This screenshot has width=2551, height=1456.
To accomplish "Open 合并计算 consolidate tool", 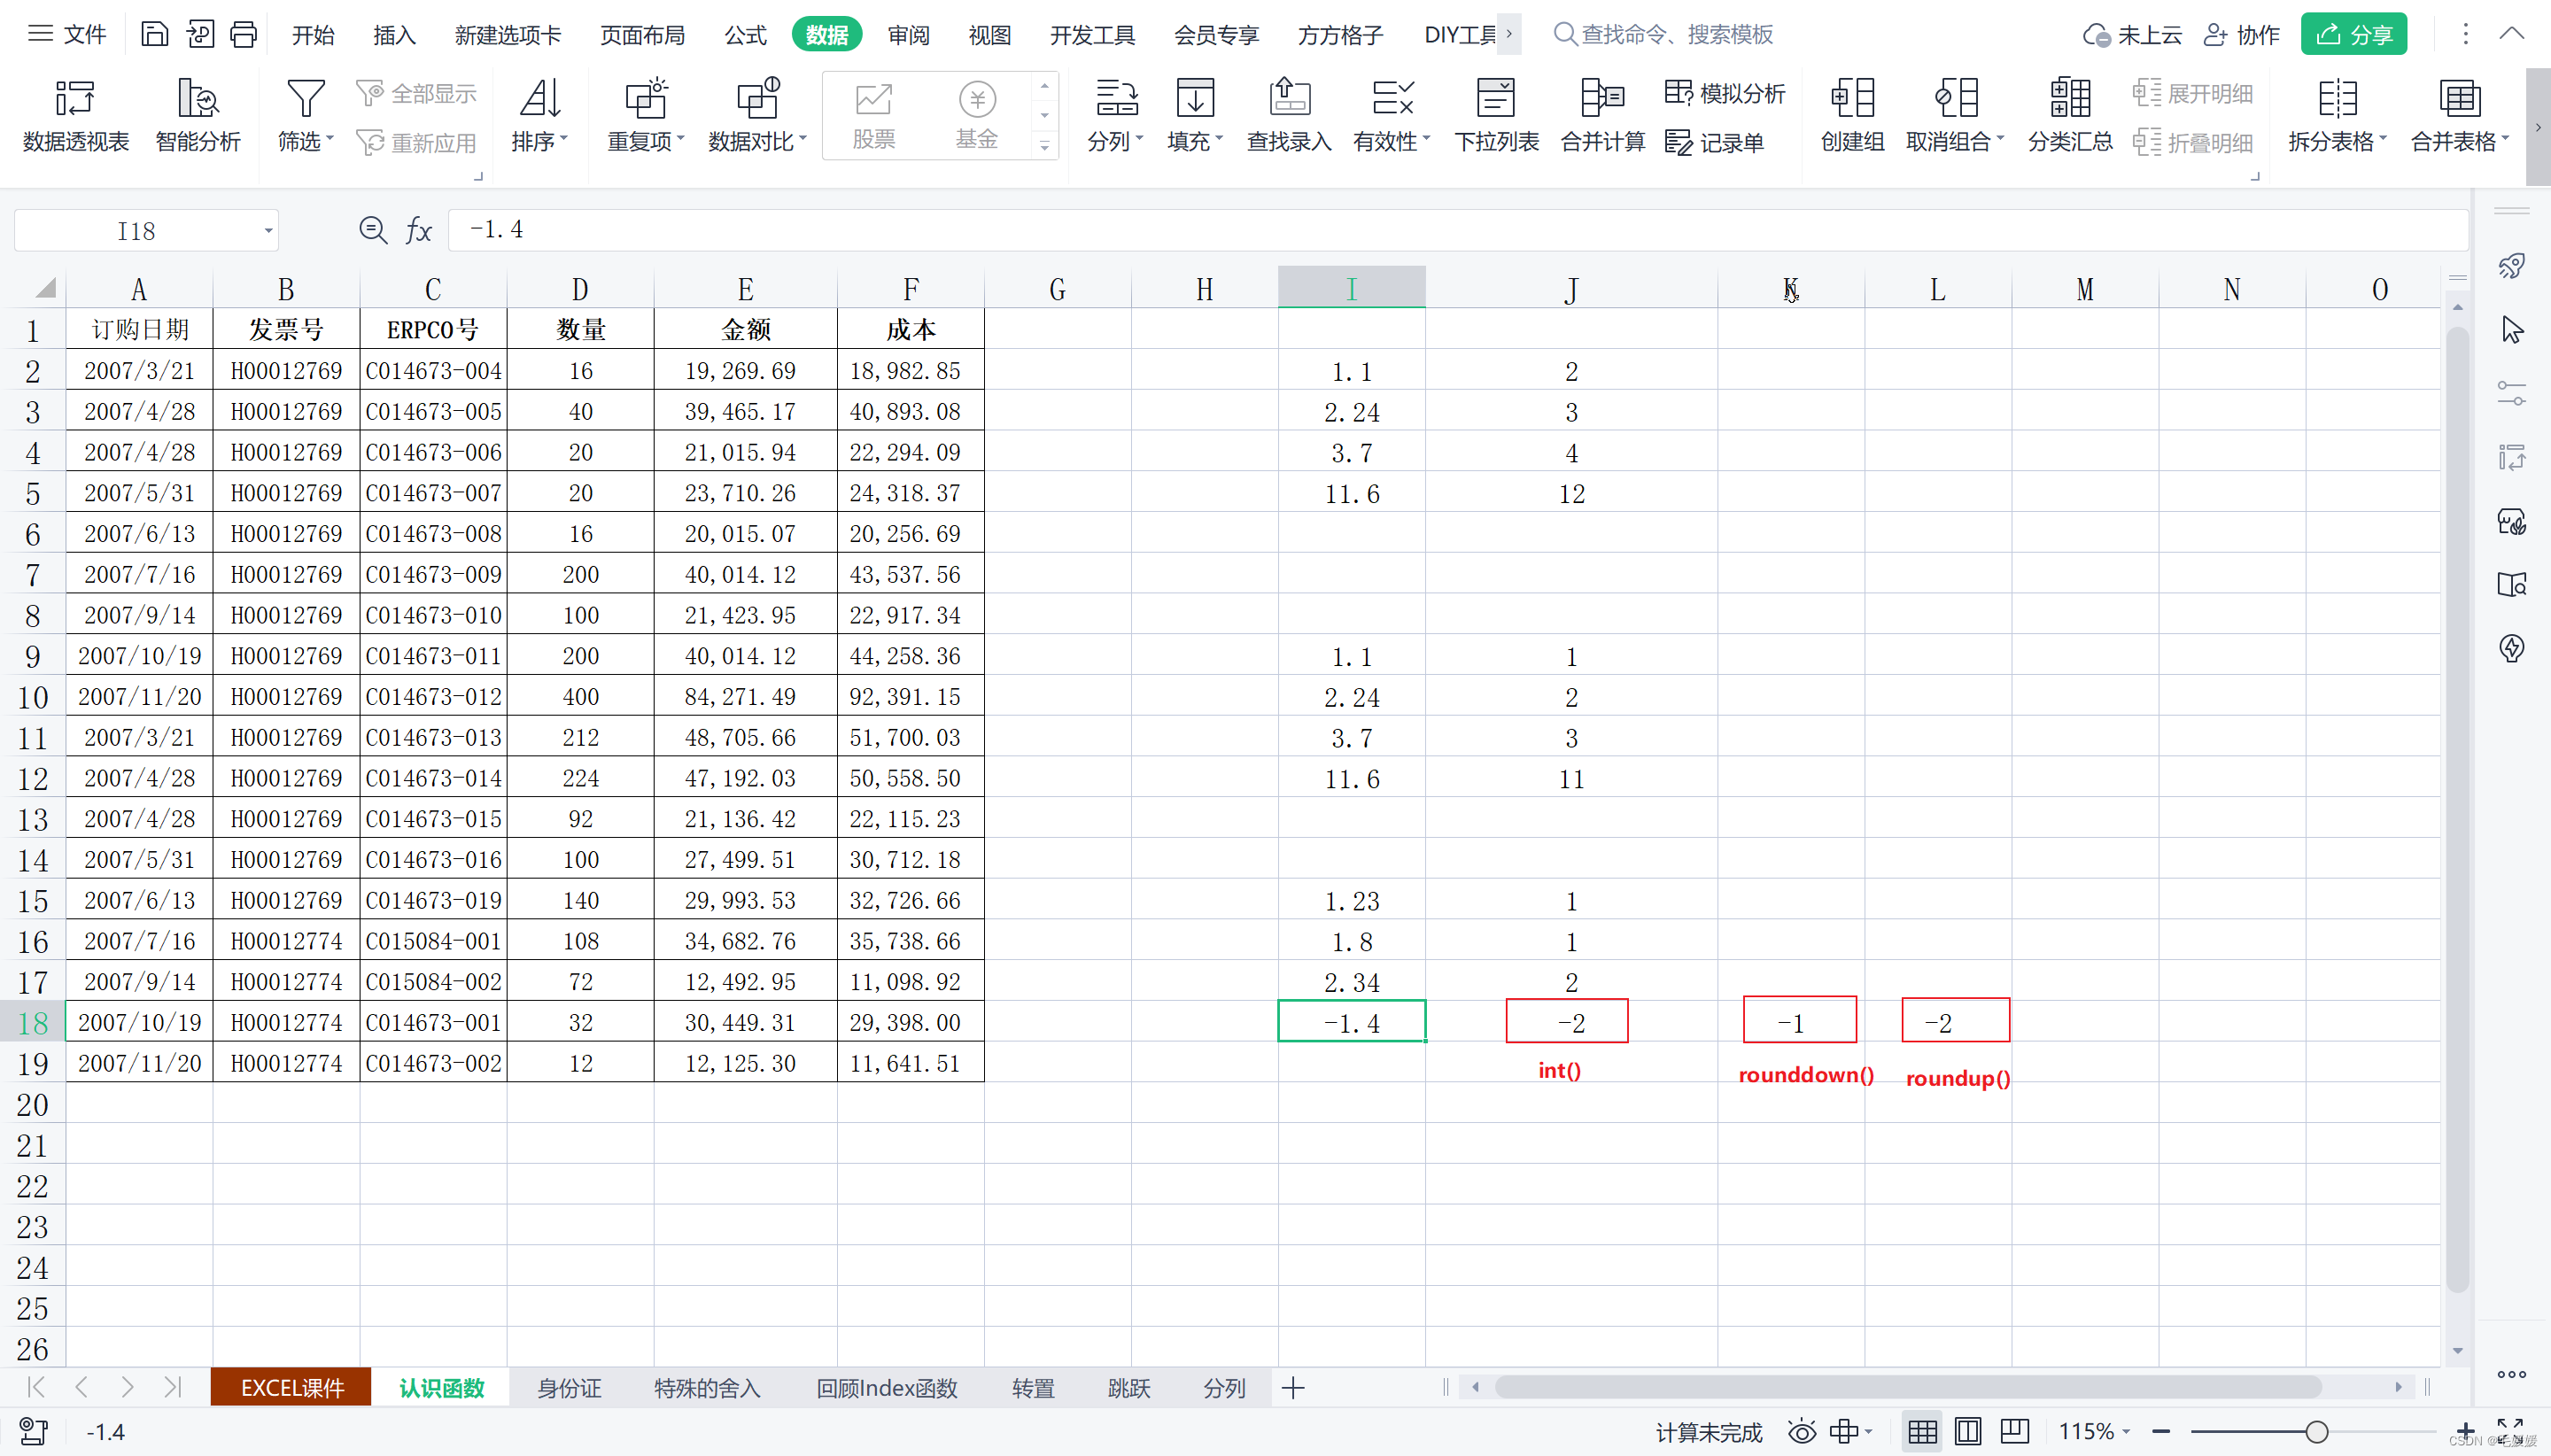I will click(x=1603, y=116).
